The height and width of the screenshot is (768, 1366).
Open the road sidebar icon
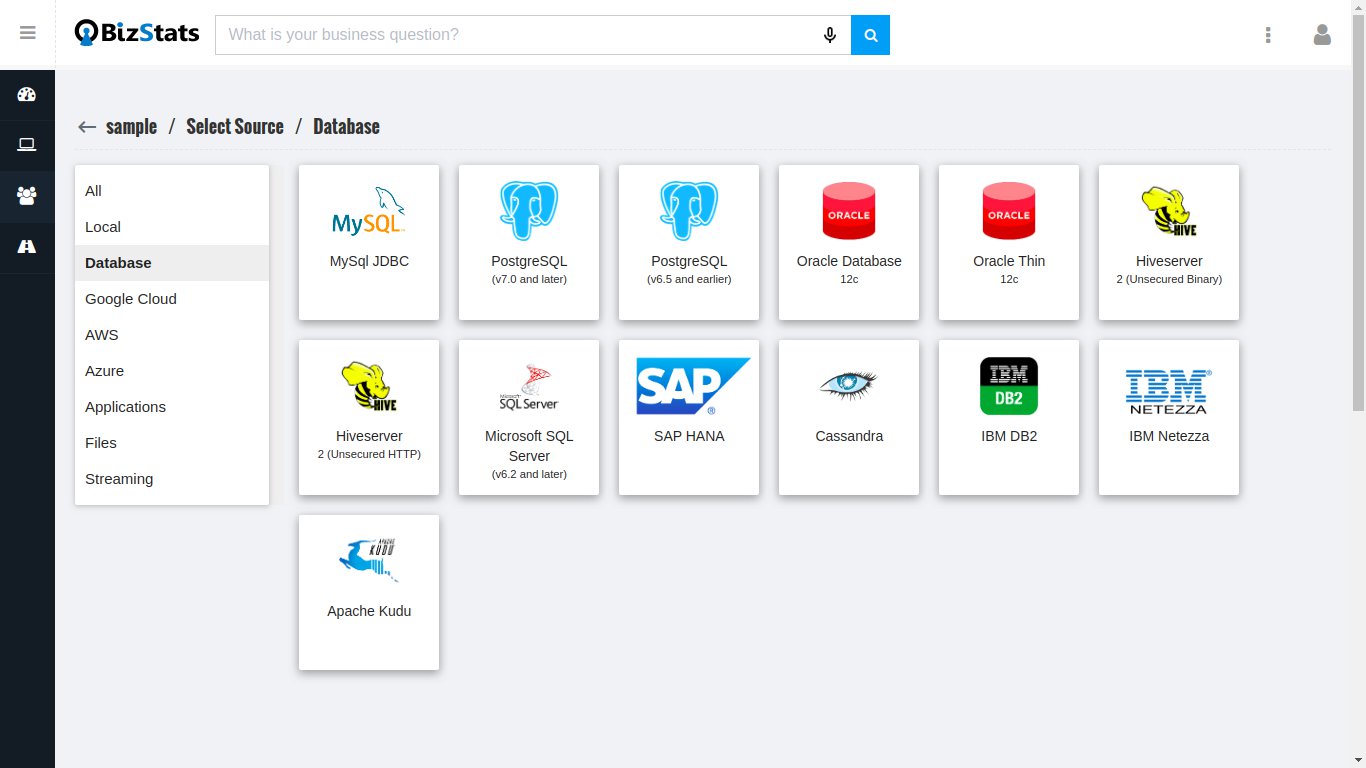tap(27, 247)
